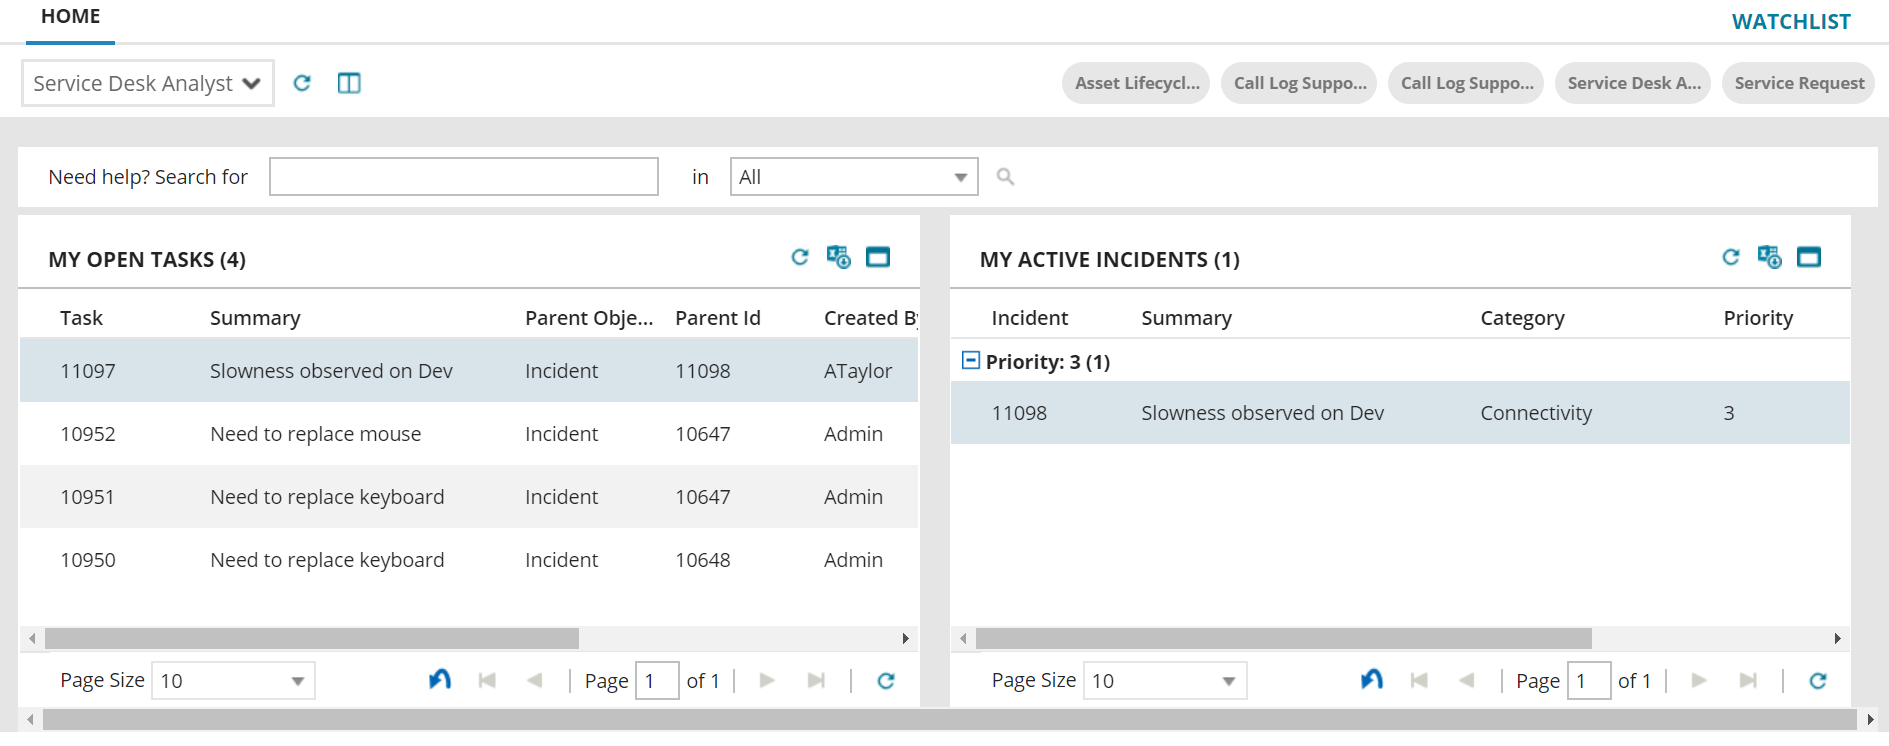
Task: Click the search magnifier icon
Action: click(x=1005, y=177)
